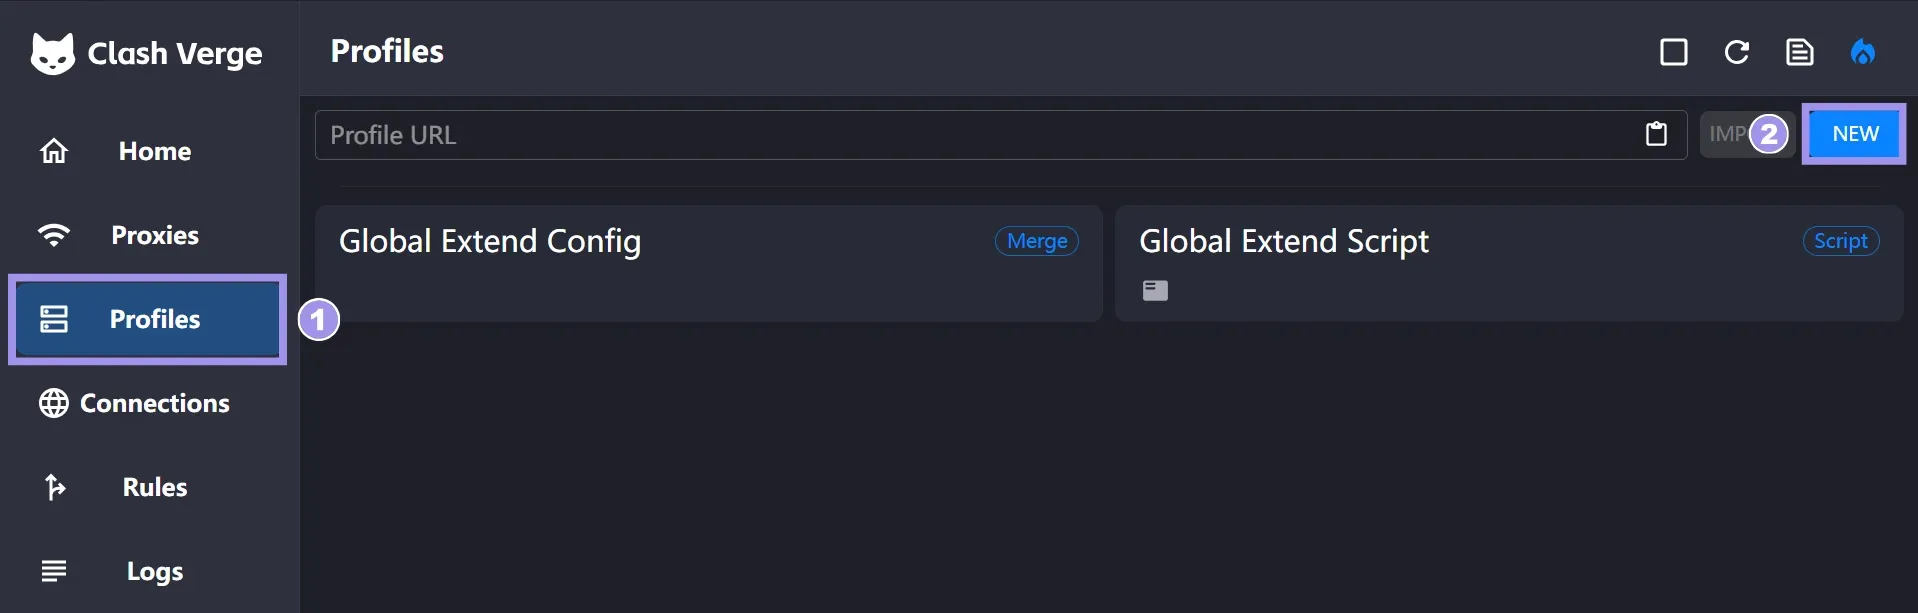
Task: Click the Script tag
Action: pyautogui.click(x=1841, y=241)
